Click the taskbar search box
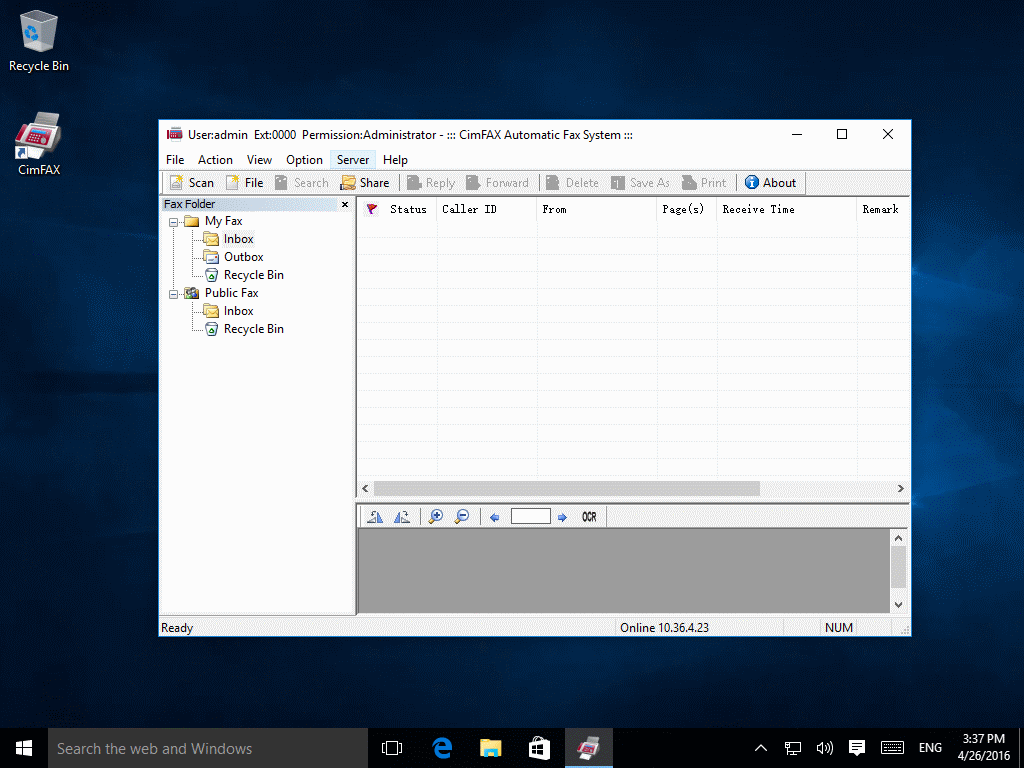Viewport: 1024px width, 768px height. coord(208,748)
